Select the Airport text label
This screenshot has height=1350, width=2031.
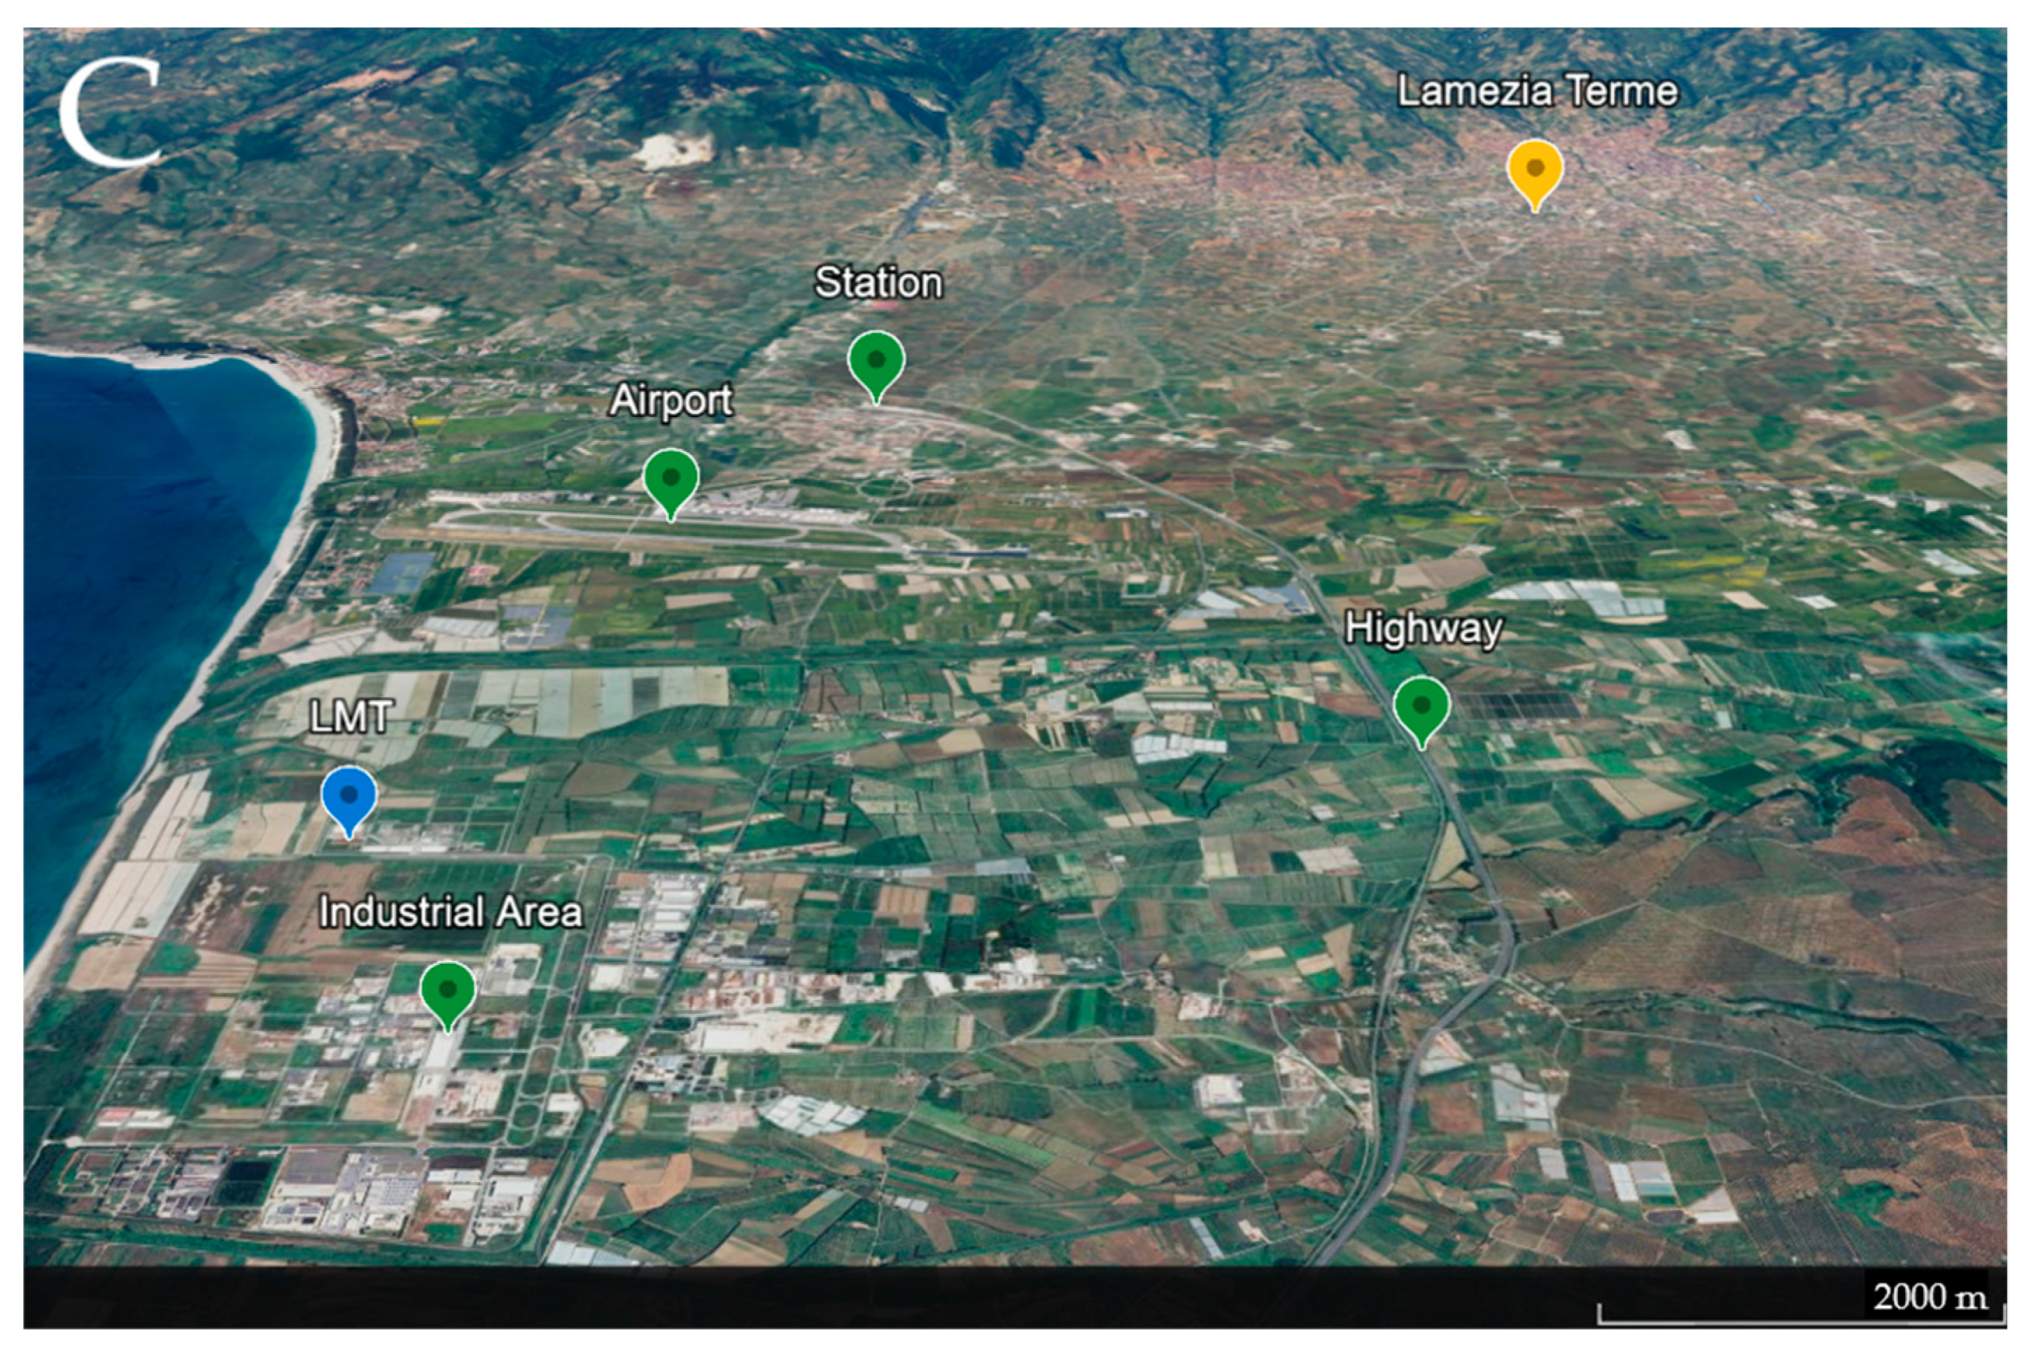[x=671, y=400]
